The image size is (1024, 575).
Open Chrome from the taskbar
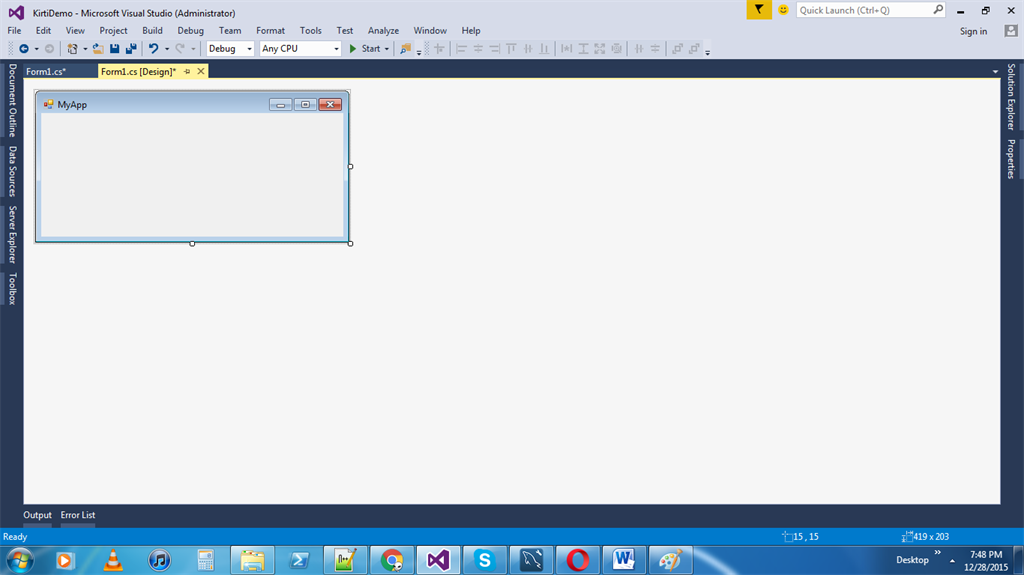(392, 561)
